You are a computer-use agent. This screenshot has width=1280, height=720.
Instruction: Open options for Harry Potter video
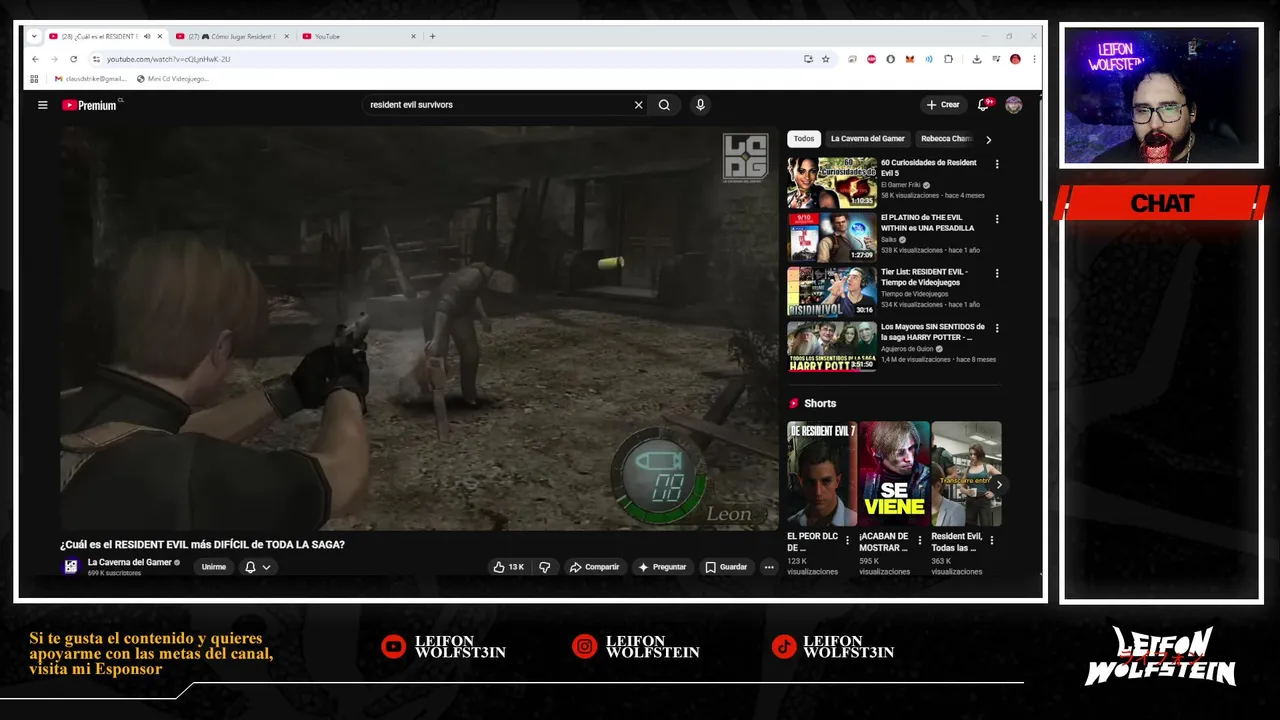(x=996, y=328)
